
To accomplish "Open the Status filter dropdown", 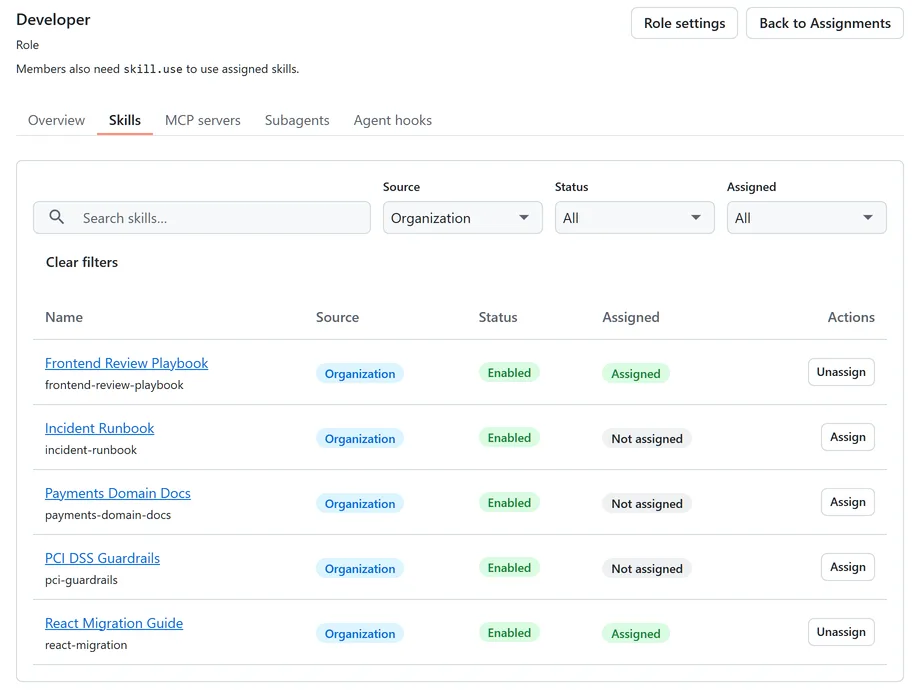I will point(634,218).
